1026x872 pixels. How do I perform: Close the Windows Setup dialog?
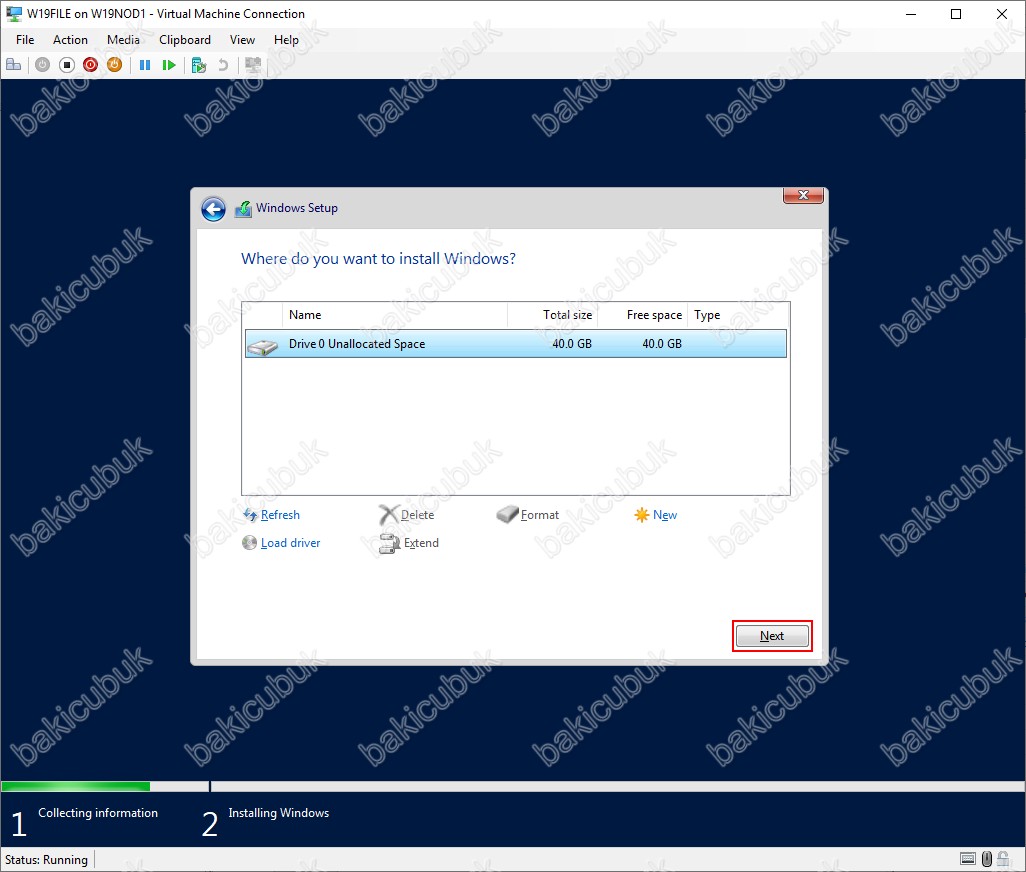pyautogui.click(x=804, y=195)
